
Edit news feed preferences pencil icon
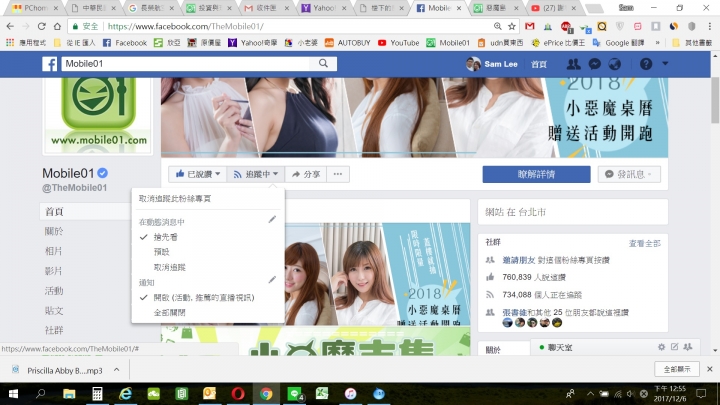(x=272, y=219)
